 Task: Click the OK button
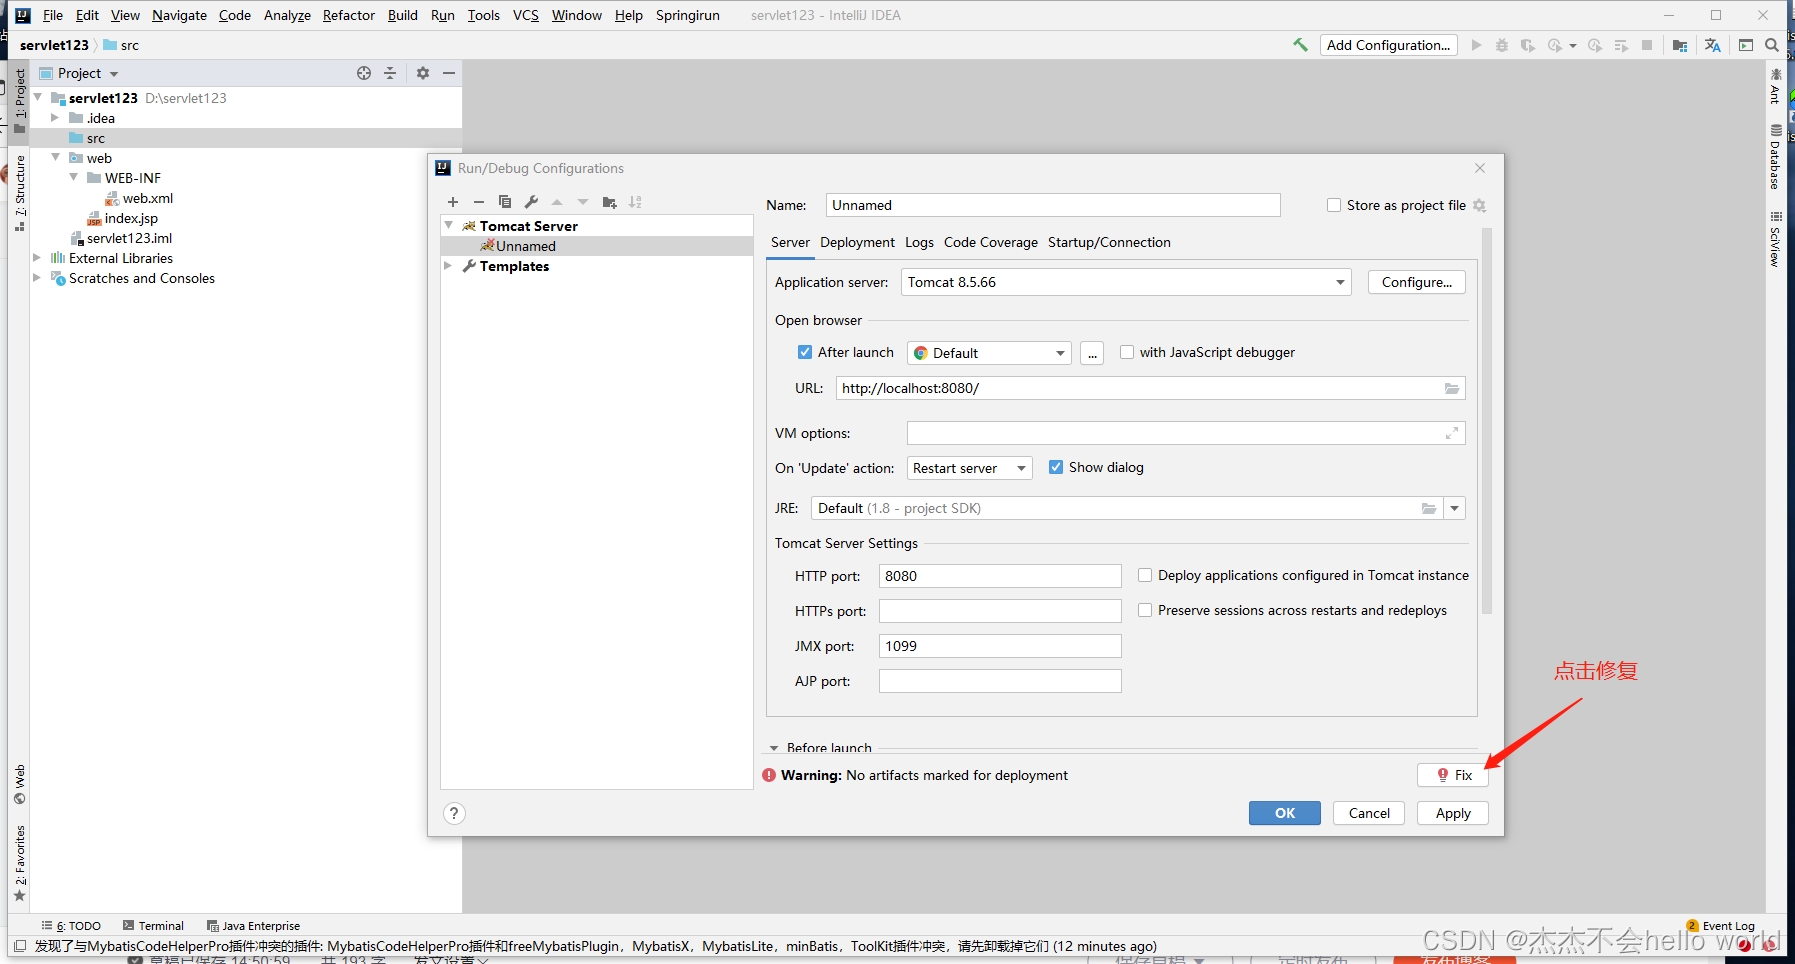1285,813
